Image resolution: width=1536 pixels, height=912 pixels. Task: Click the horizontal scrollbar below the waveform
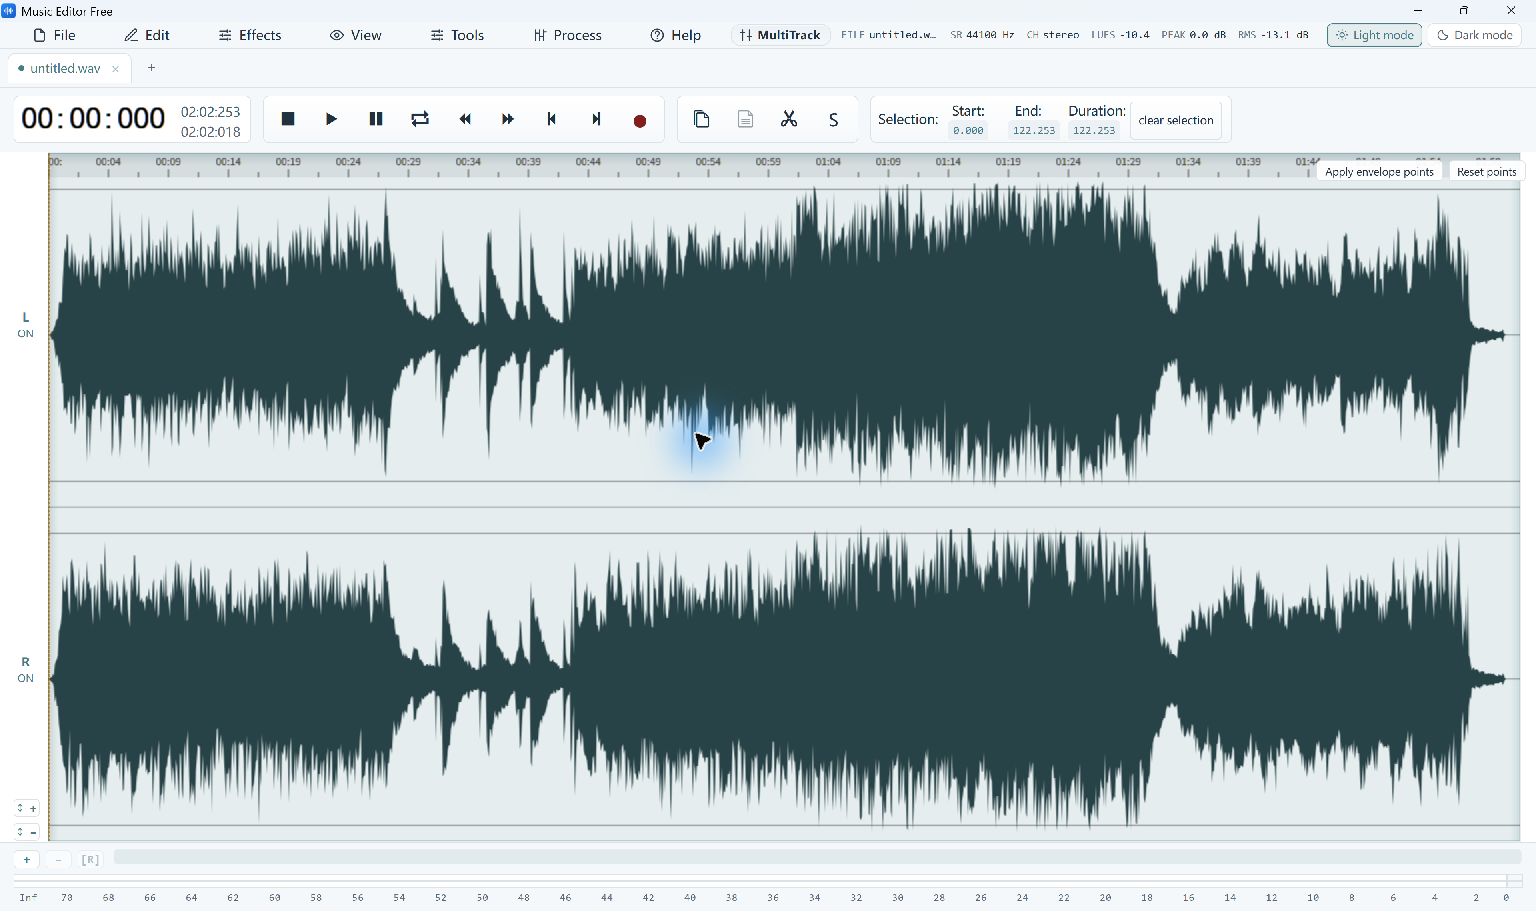(817, 857)
